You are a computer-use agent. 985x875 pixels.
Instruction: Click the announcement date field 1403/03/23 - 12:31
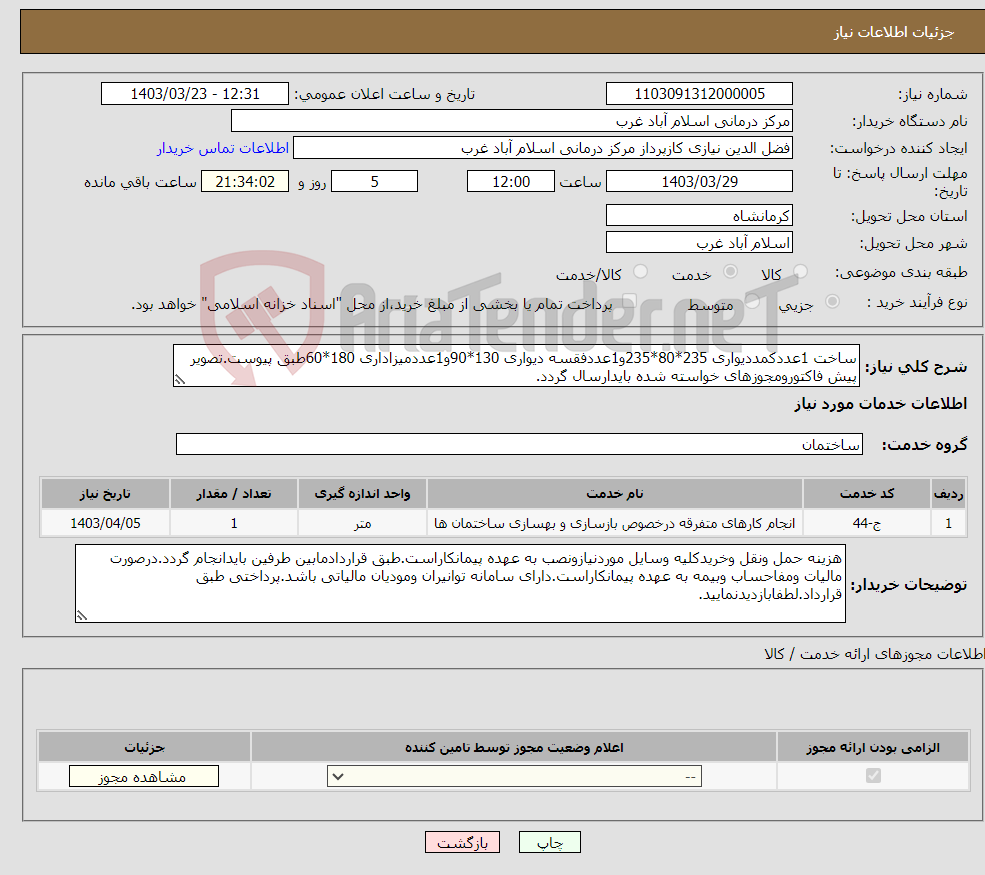click(195, 94)
